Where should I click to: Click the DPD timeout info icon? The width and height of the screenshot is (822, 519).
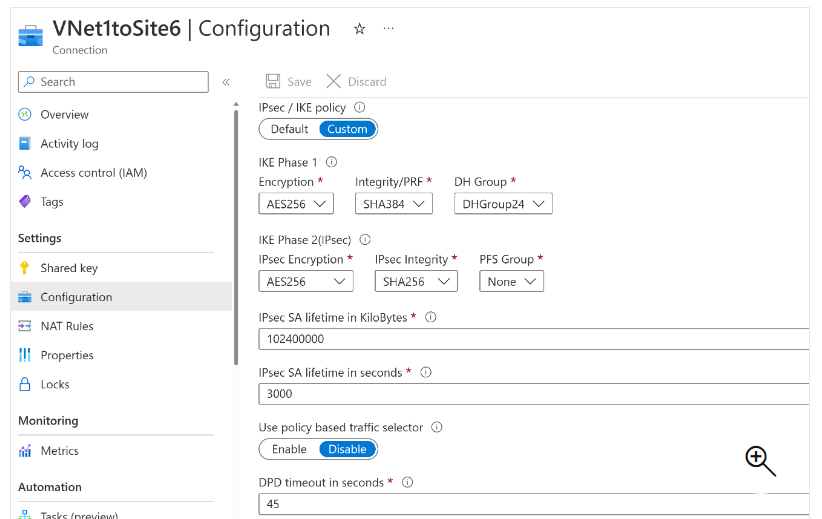point(407,482)
